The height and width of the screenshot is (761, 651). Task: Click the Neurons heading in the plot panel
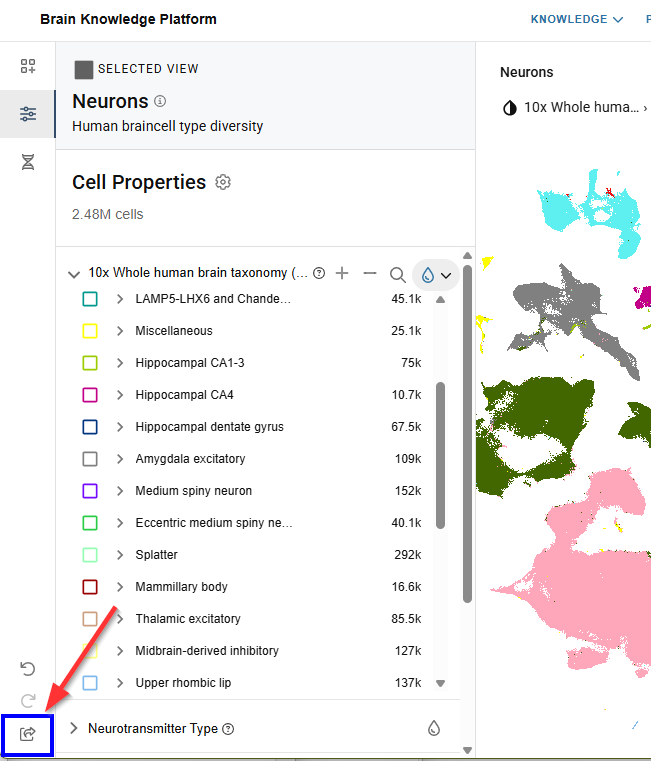pyautogui.click(x=527, y=72)
